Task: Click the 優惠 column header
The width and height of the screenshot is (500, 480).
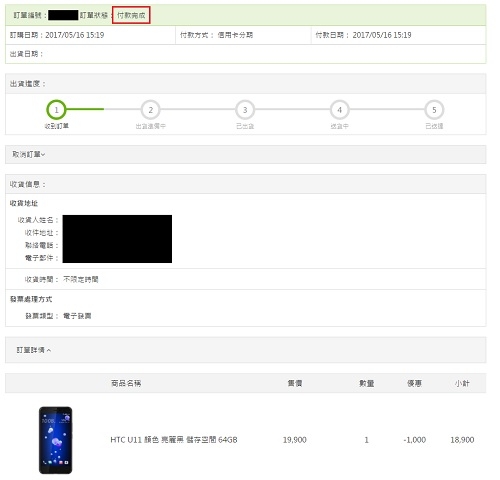Action: point(414,383)
